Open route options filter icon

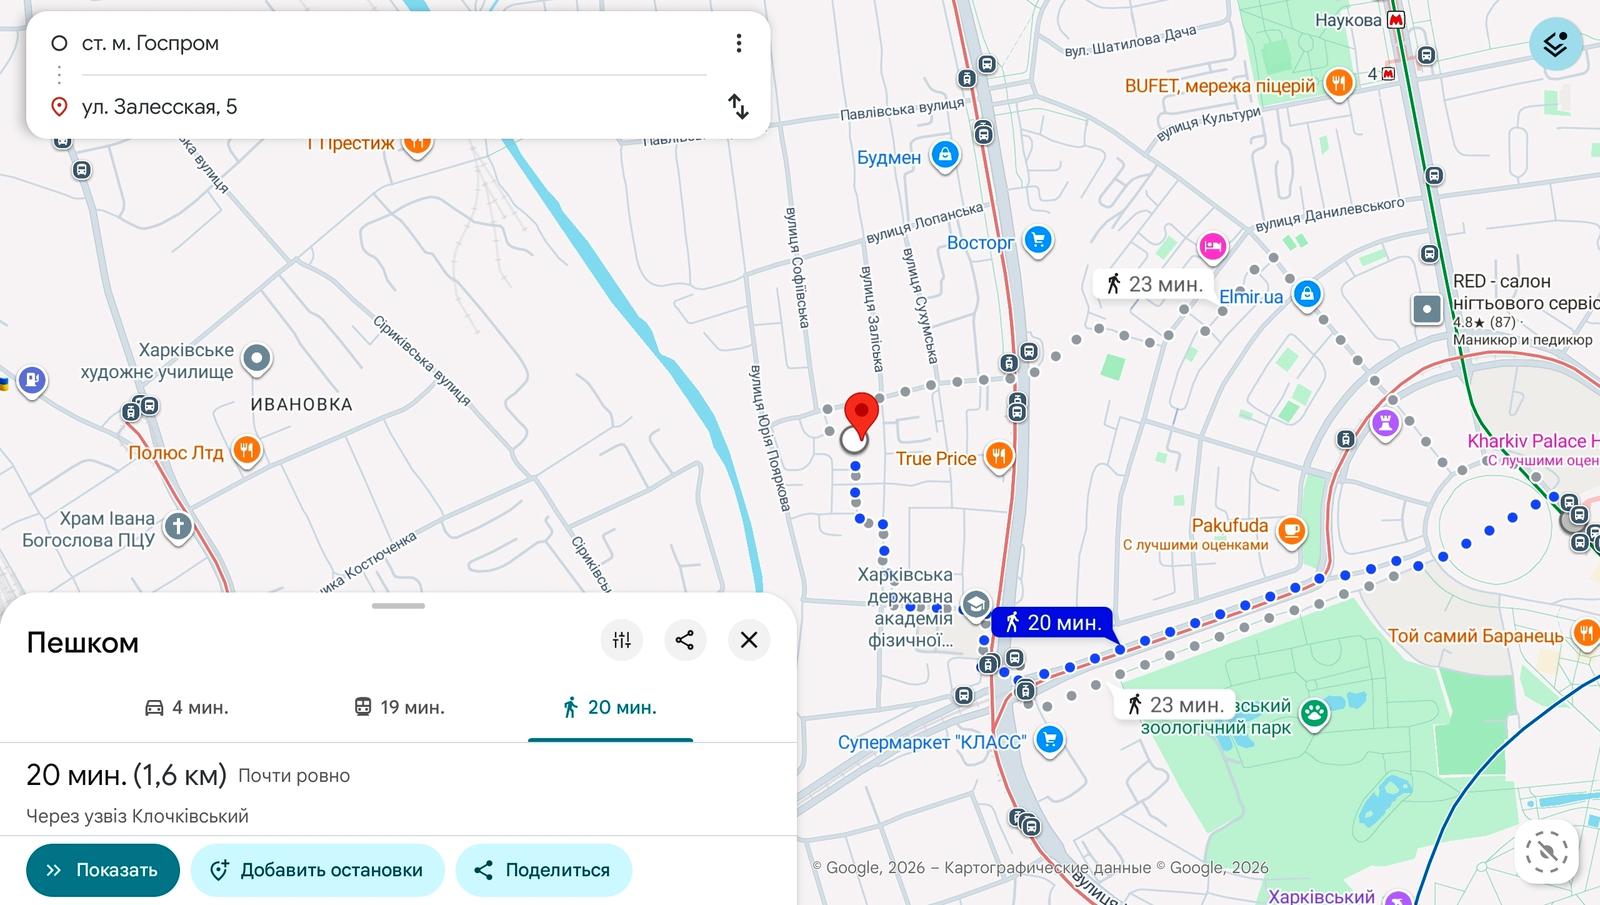(622, 640)
